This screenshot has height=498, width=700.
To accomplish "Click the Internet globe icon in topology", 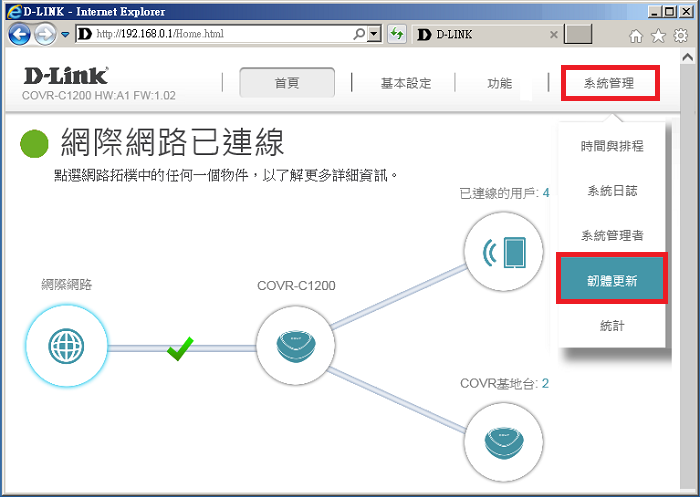I will click(64, 346).
